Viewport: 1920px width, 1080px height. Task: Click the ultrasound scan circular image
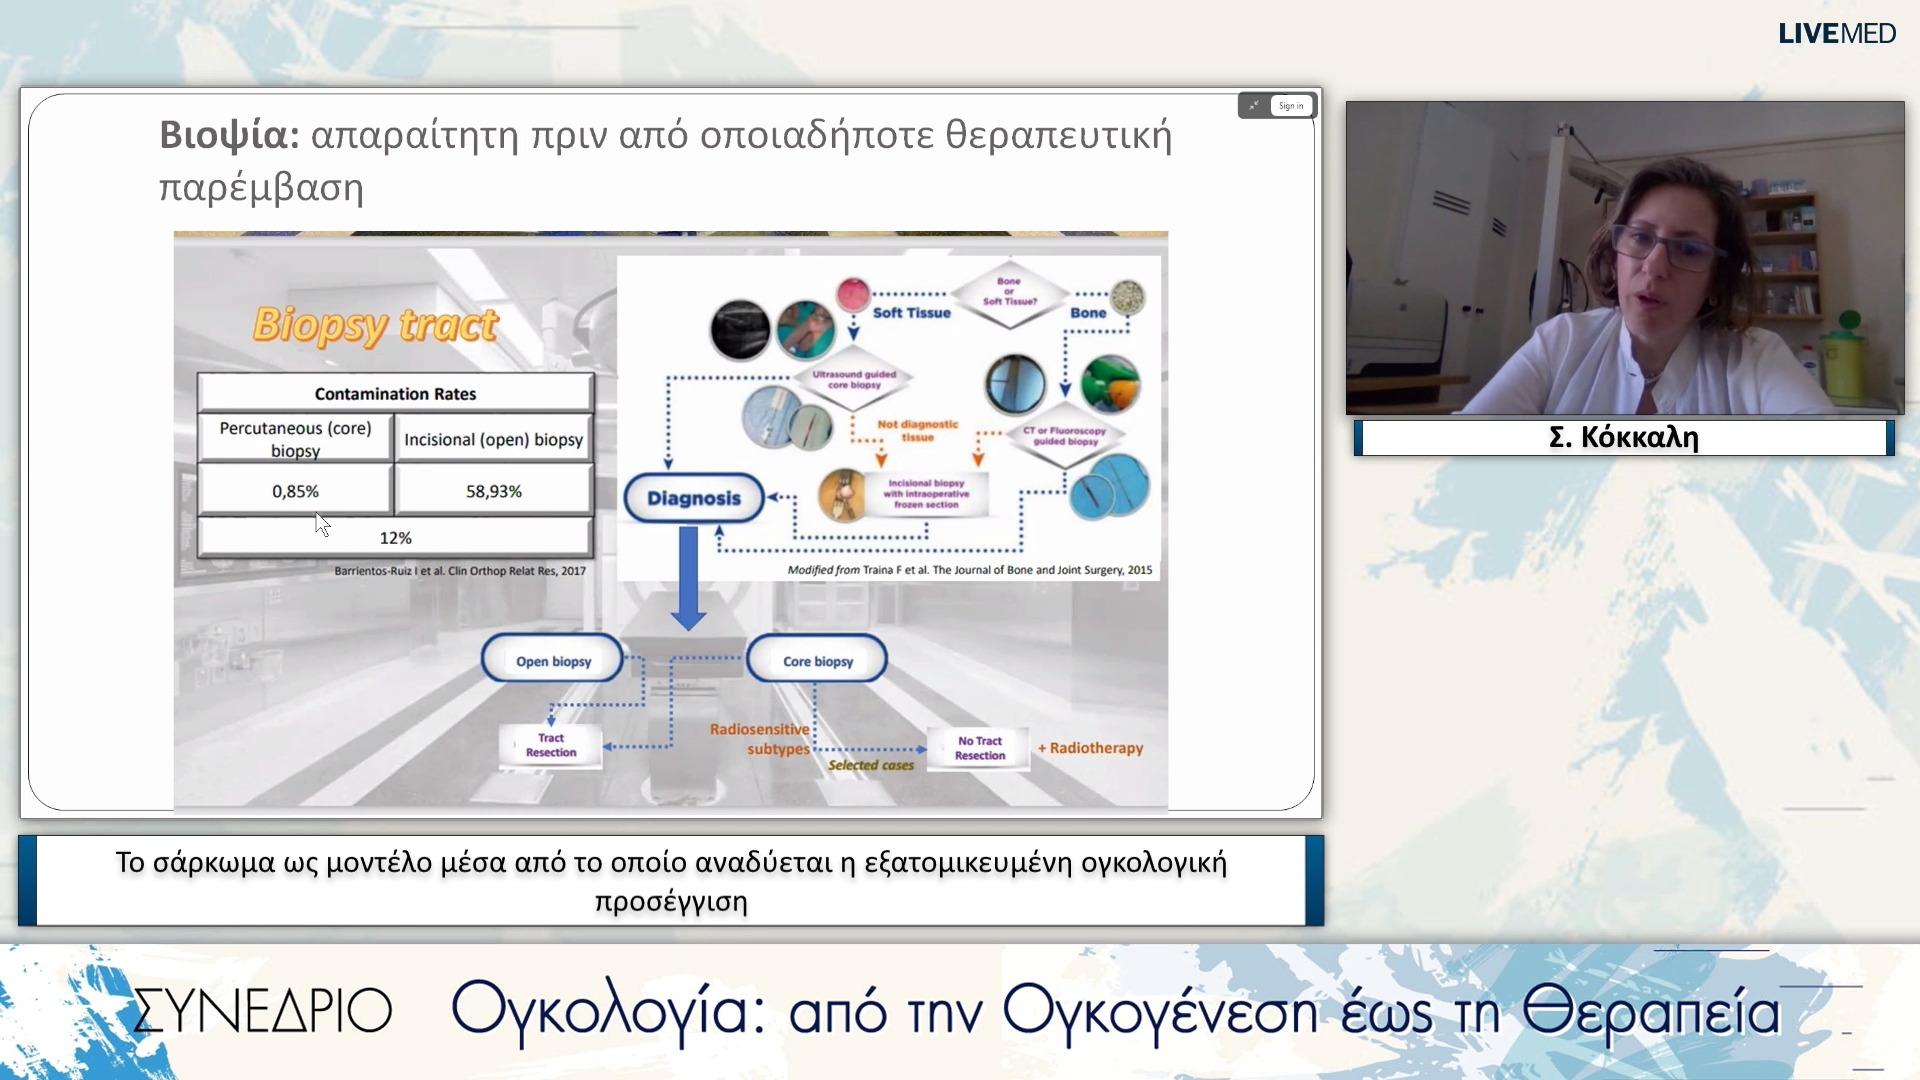(740, 329)
